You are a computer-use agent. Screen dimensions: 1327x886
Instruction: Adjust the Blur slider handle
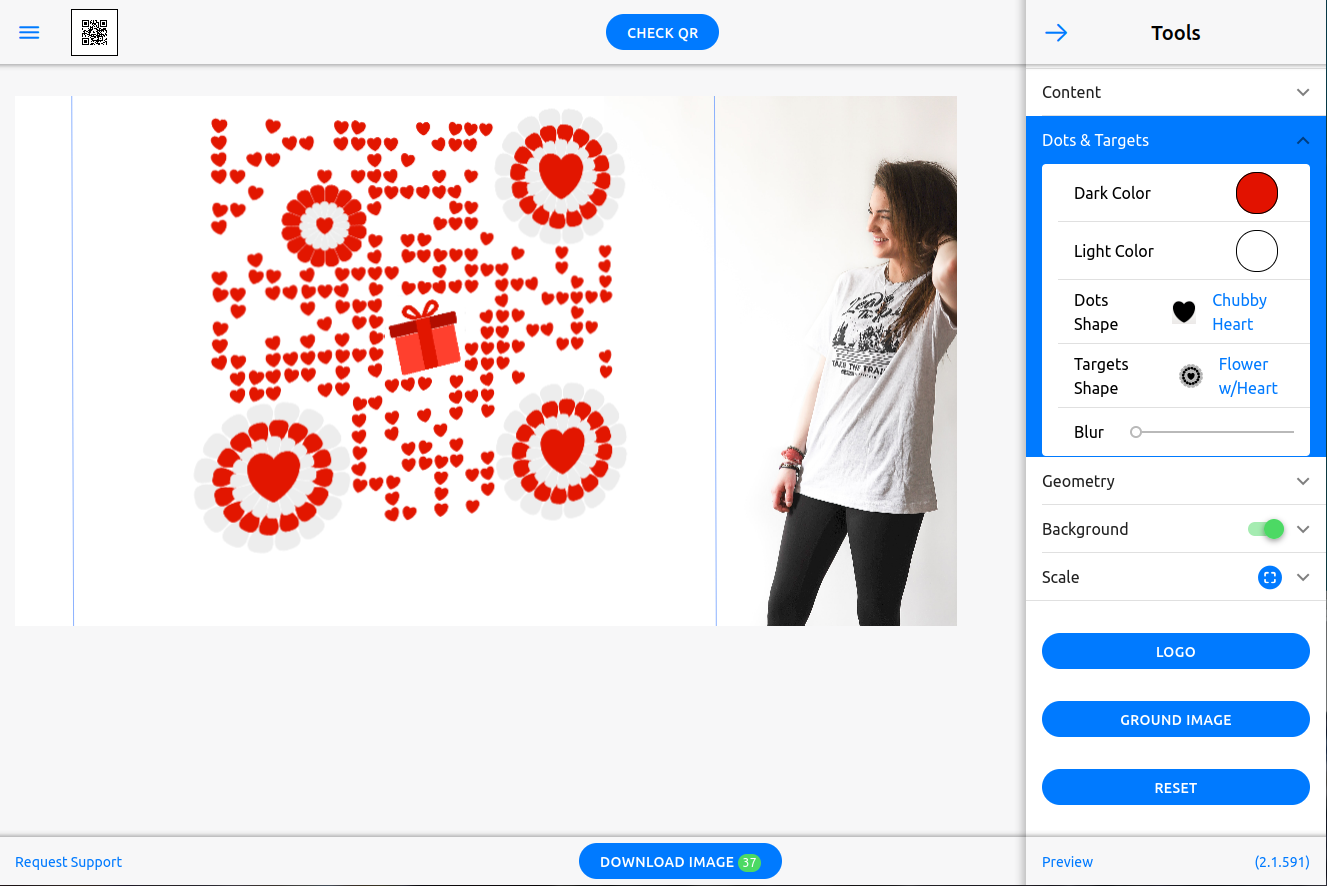click(x=1136, y=431)
